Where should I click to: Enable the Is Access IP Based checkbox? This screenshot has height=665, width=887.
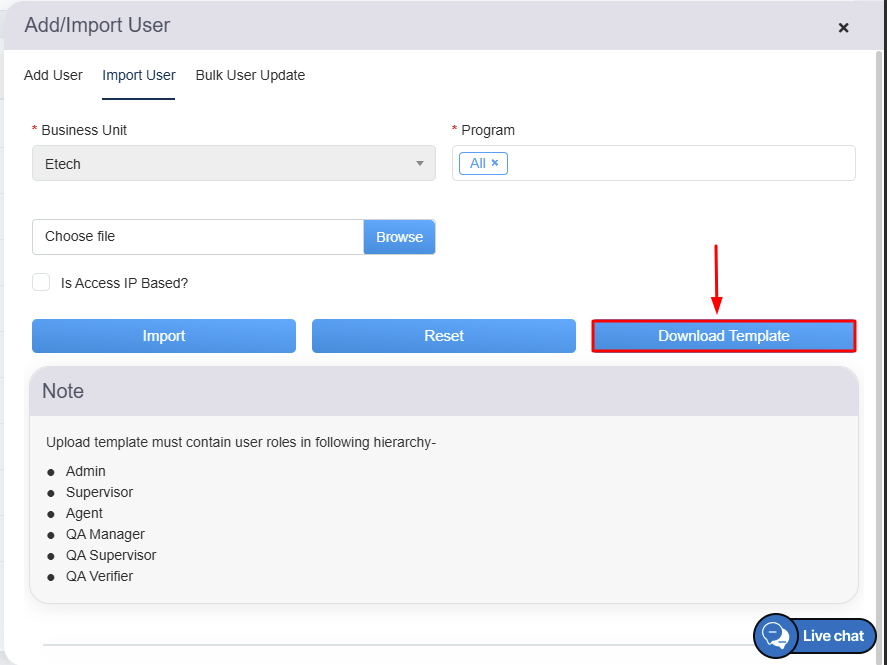(x=41, y=283)
